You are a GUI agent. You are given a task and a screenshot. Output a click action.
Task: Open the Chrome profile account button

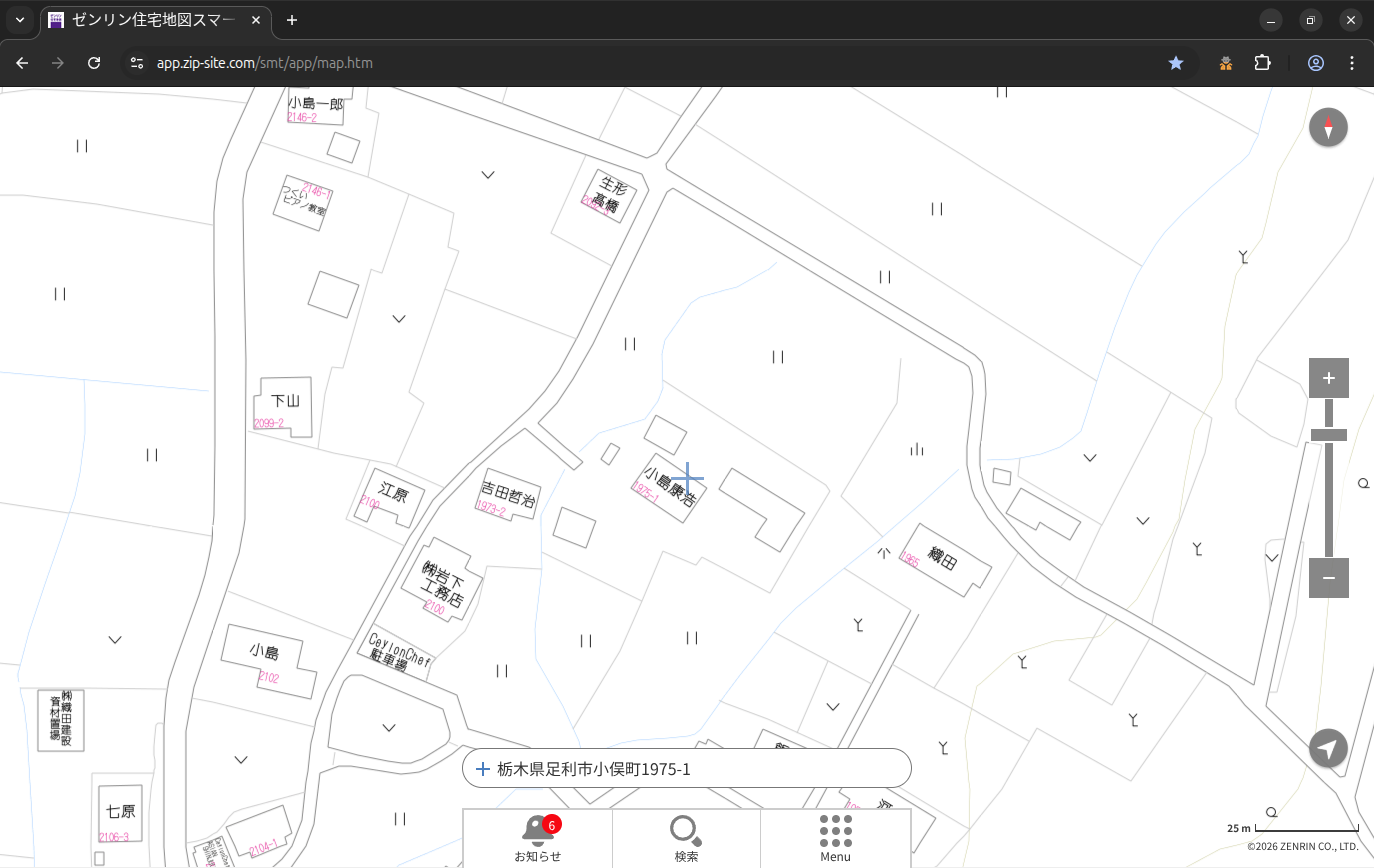(1315, 63)
